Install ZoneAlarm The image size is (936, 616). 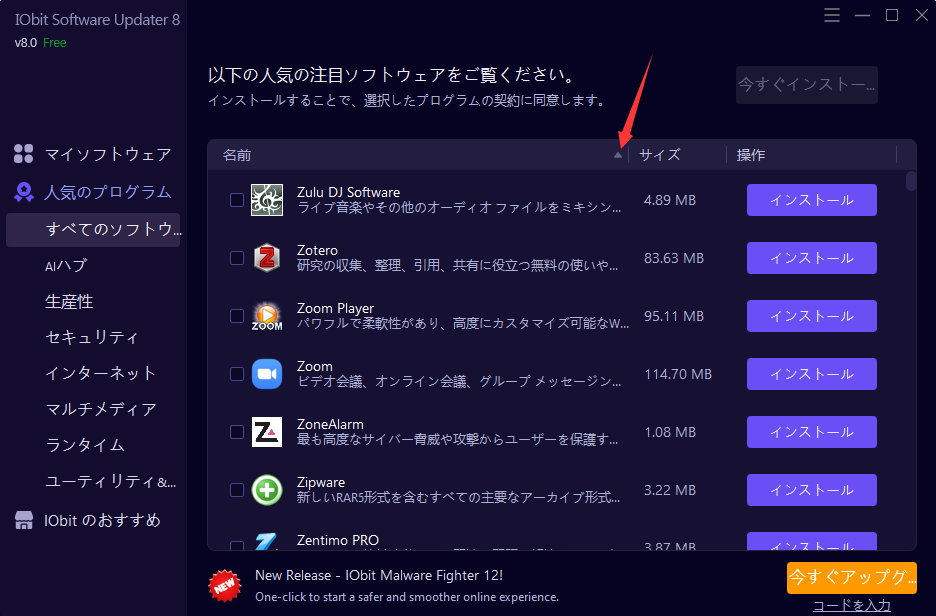pyautogui.click(x=812, y=432)
